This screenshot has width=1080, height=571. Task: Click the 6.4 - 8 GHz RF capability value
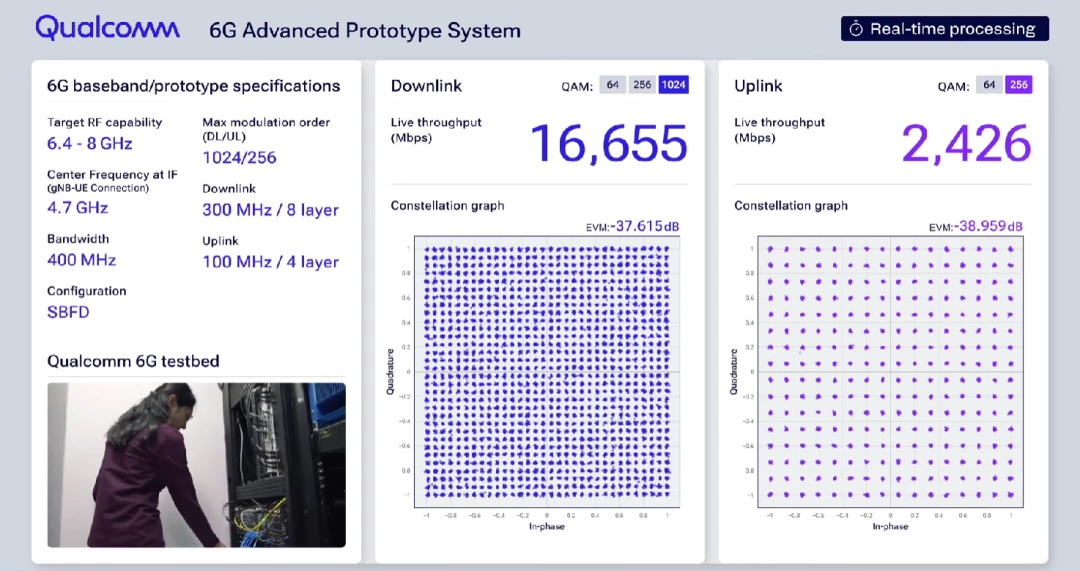click(90, 143)
